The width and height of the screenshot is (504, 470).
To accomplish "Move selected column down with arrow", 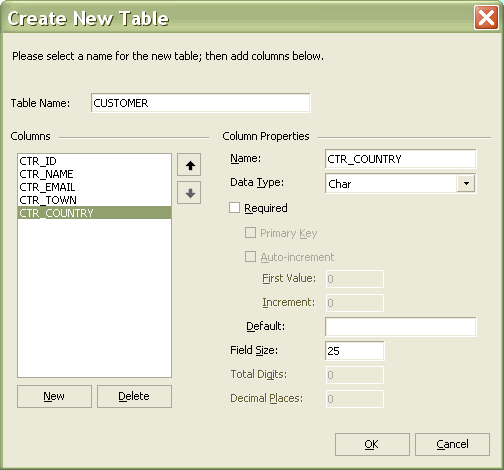I will 189,193.
